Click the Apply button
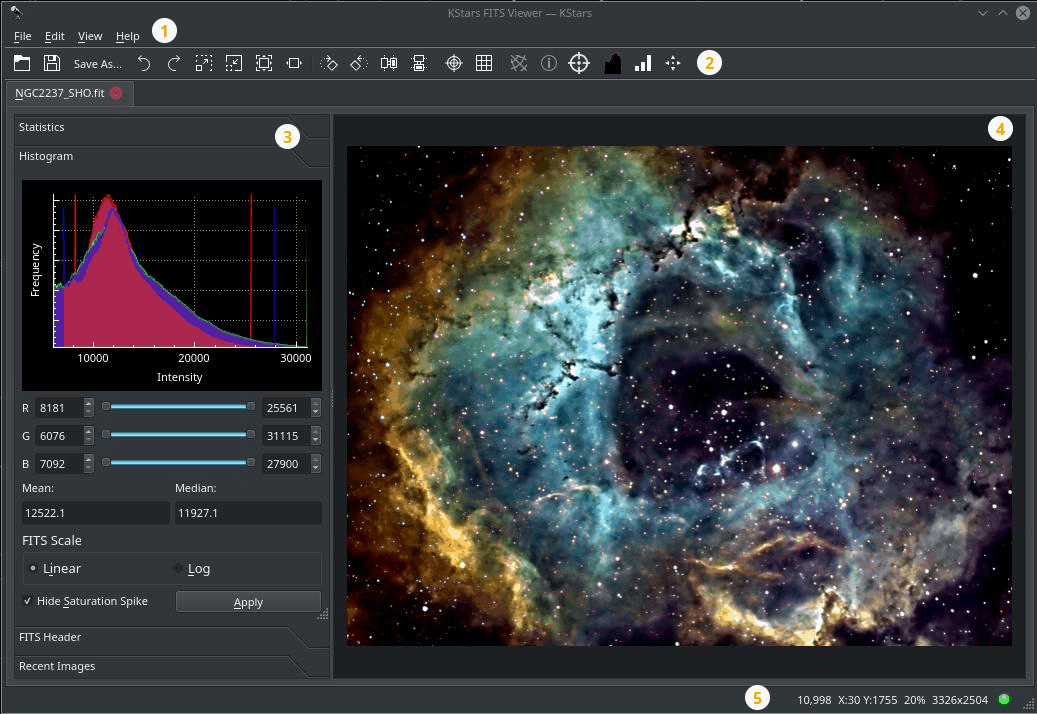The width and height of the screenshot is (1037, 714). 248,602
